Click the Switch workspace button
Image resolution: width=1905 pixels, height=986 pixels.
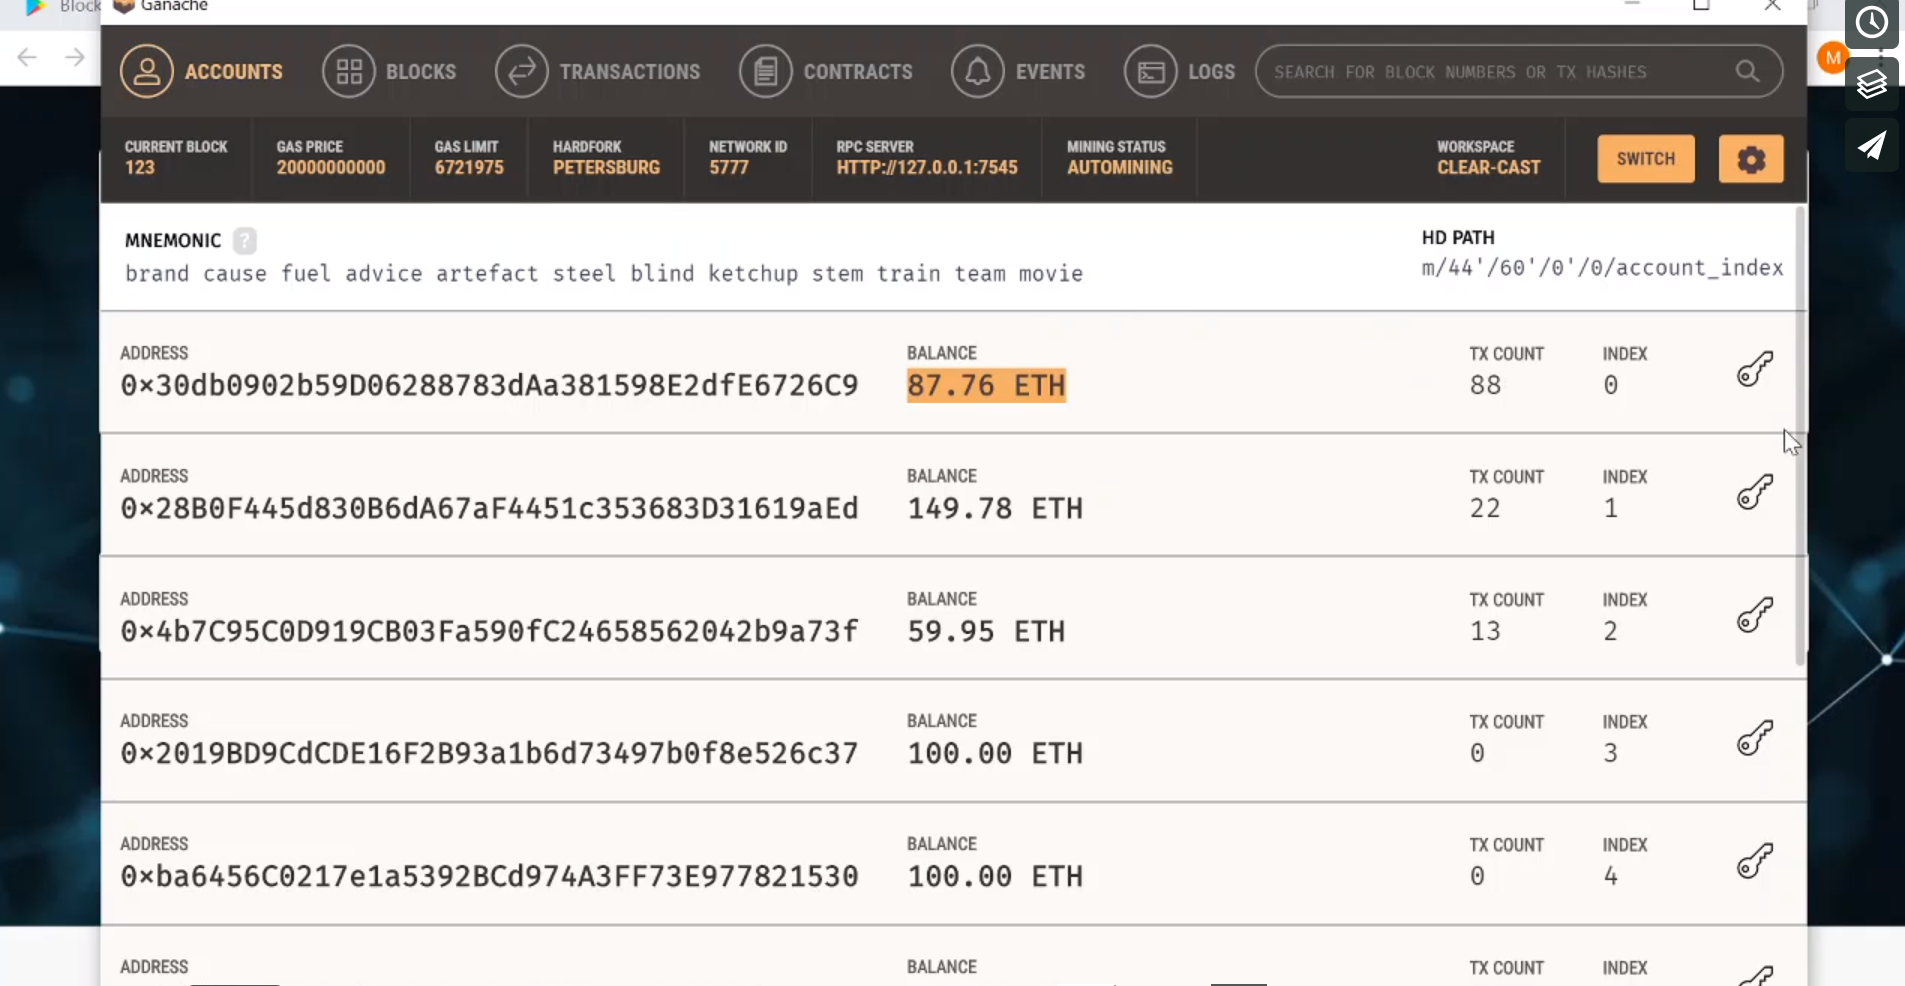click(1646, 159)
